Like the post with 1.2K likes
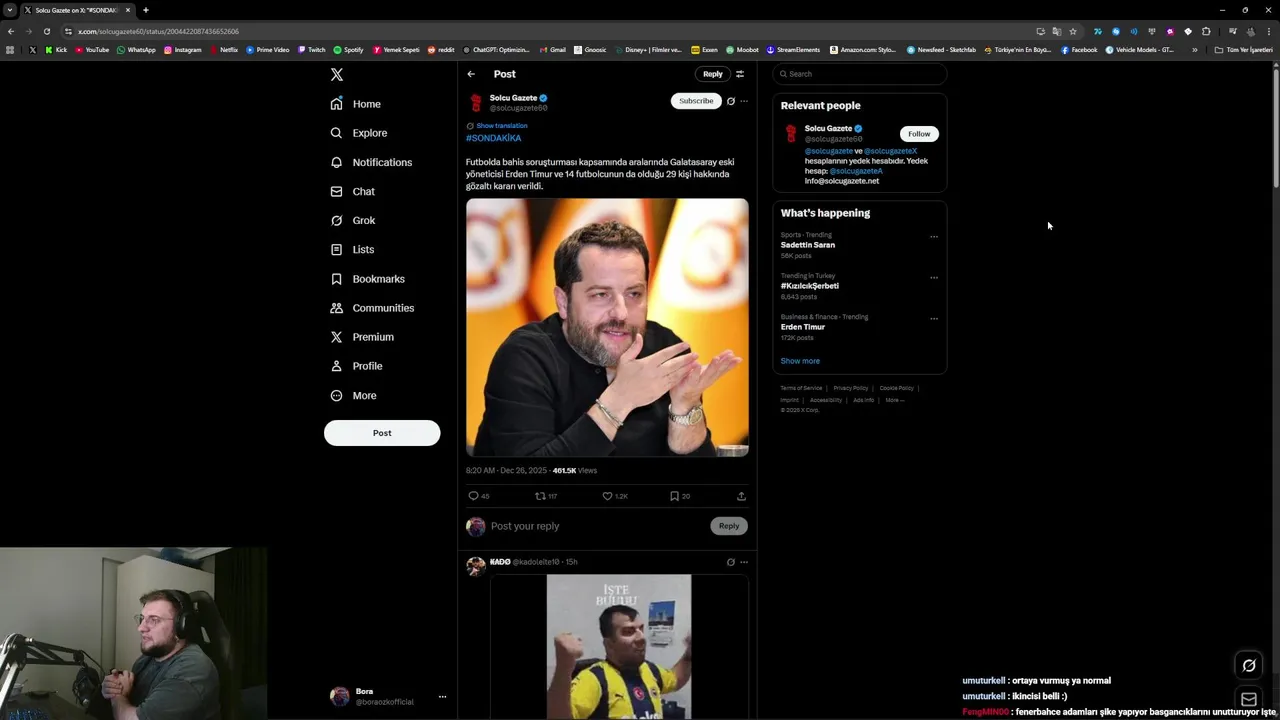Screen dimensions: 1280x720 [614, 496]
